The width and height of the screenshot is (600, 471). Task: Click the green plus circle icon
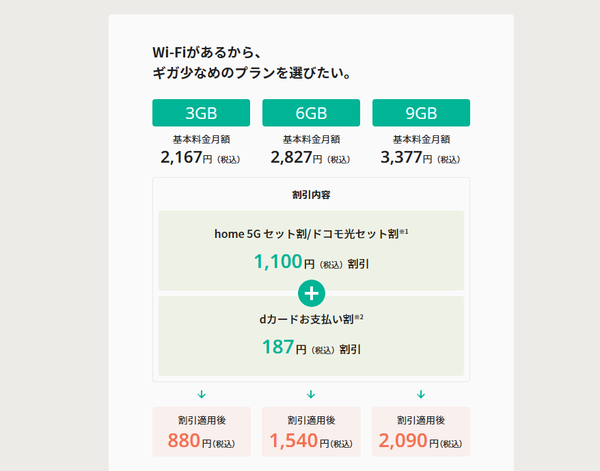click(311, 293)
